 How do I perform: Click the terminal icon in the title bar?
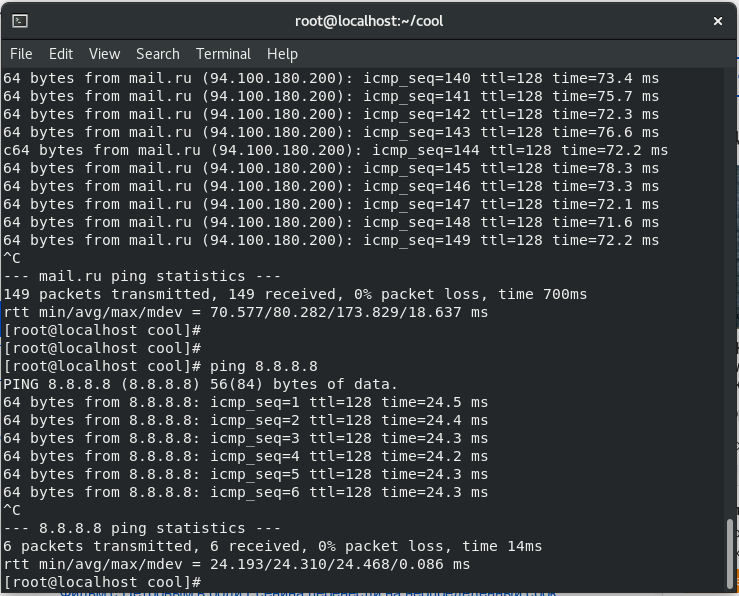pos(20,21)
